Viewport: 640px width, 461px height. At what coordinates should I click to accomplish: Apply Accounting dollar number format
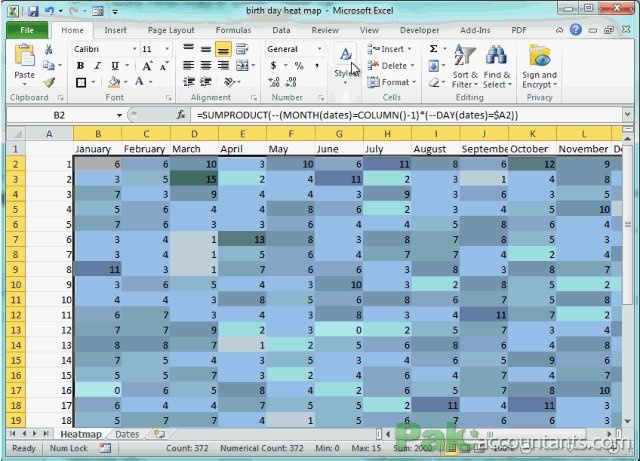(273, 65)
